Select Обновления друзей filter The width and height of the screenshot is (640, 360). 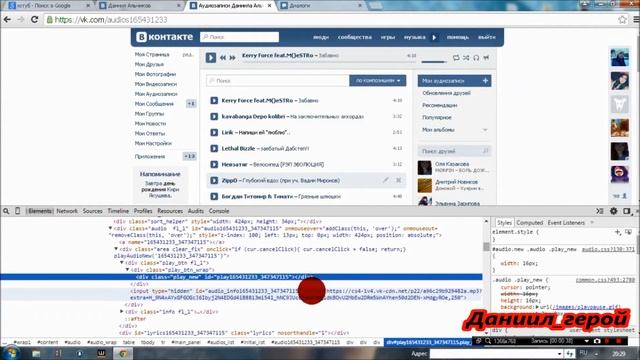pyautogui.click(x=446, y=93)
